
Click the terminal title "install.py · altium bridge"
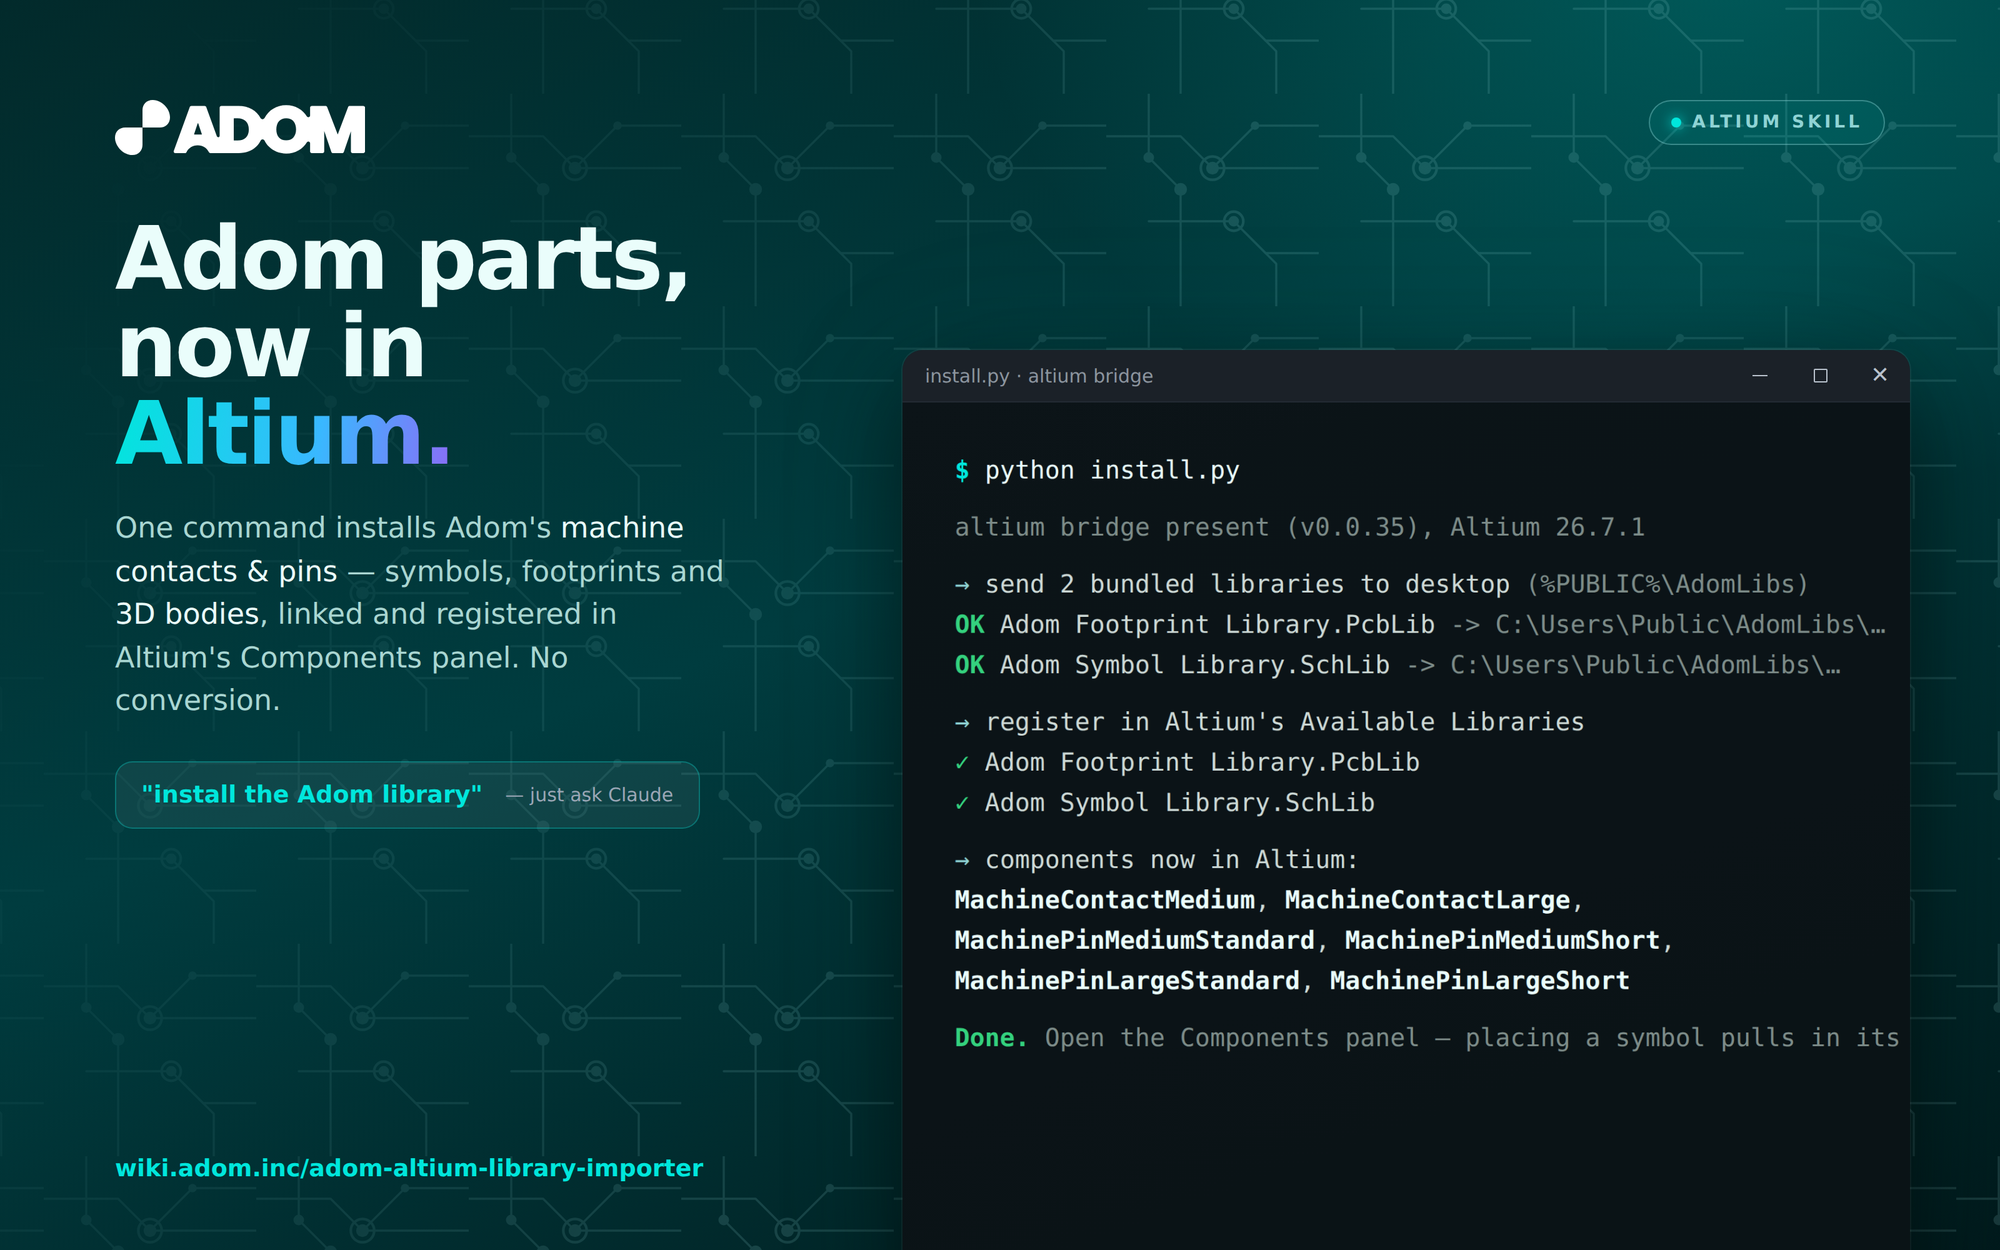1039,376
